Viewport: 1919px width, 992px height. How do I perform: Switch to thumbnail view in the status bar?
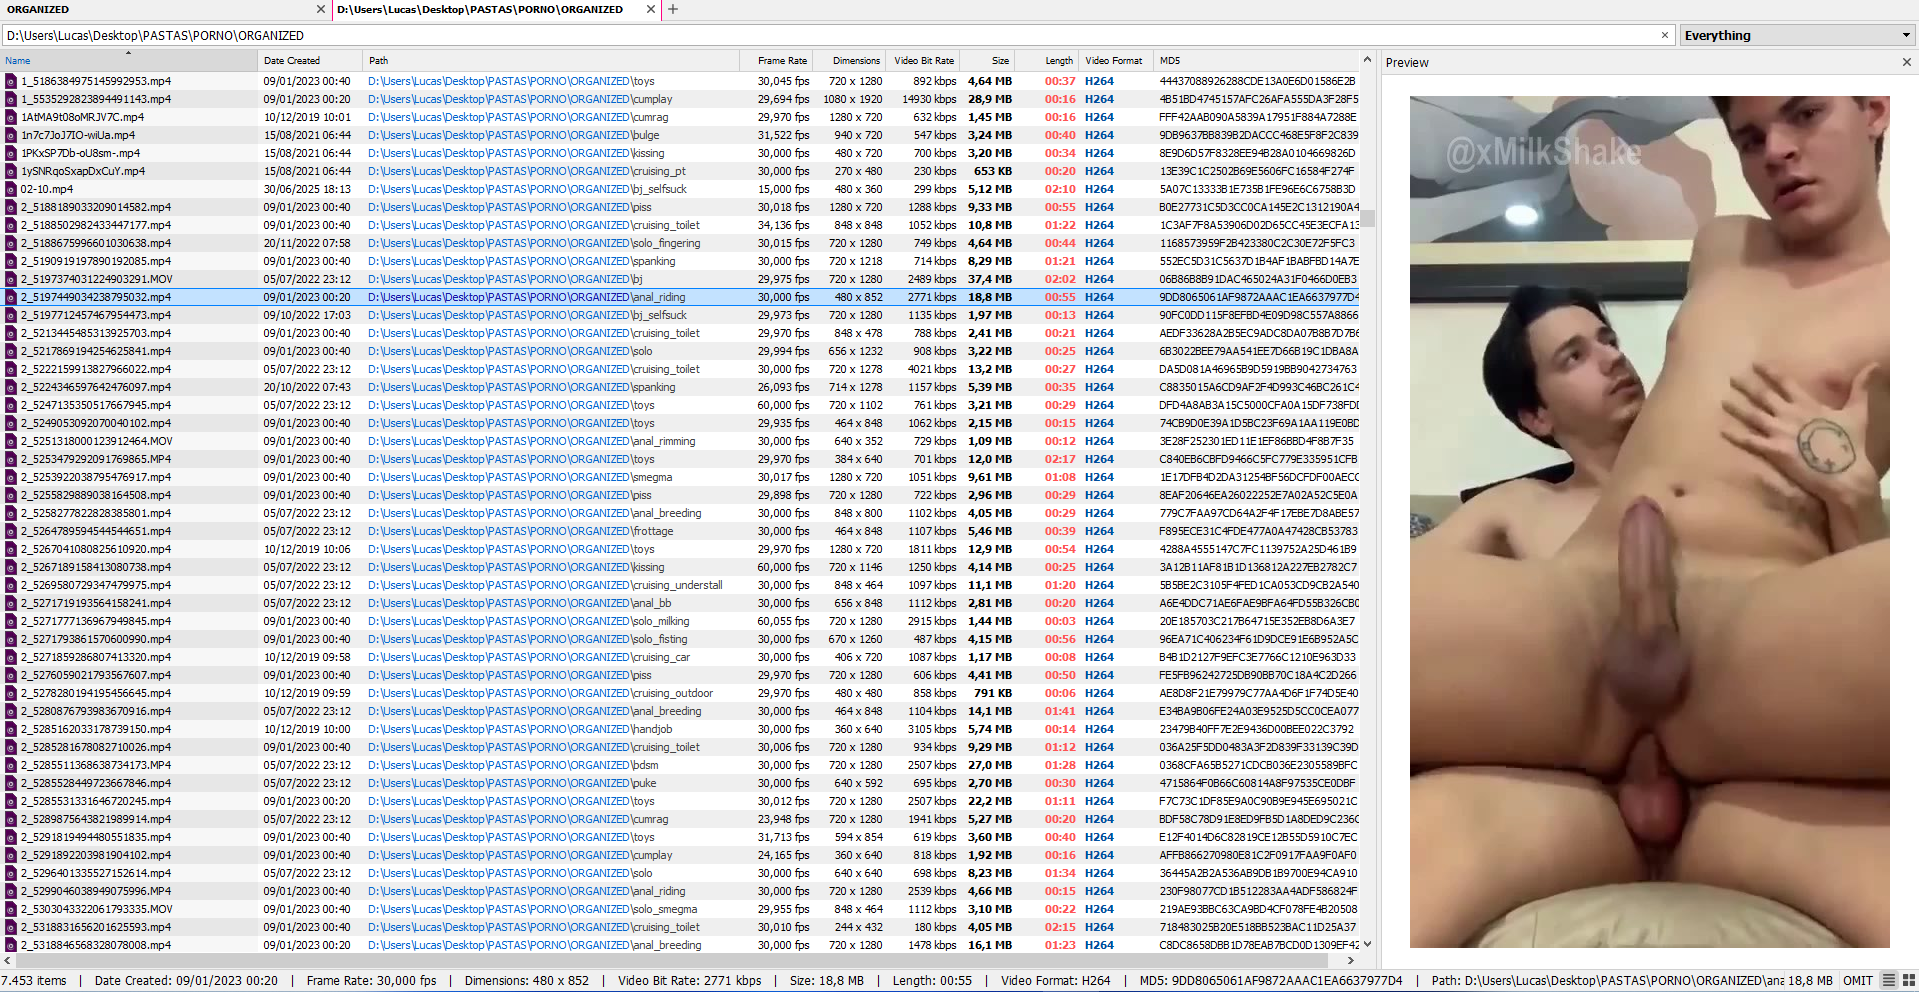pyautogui.click(x=1908, y=980)
